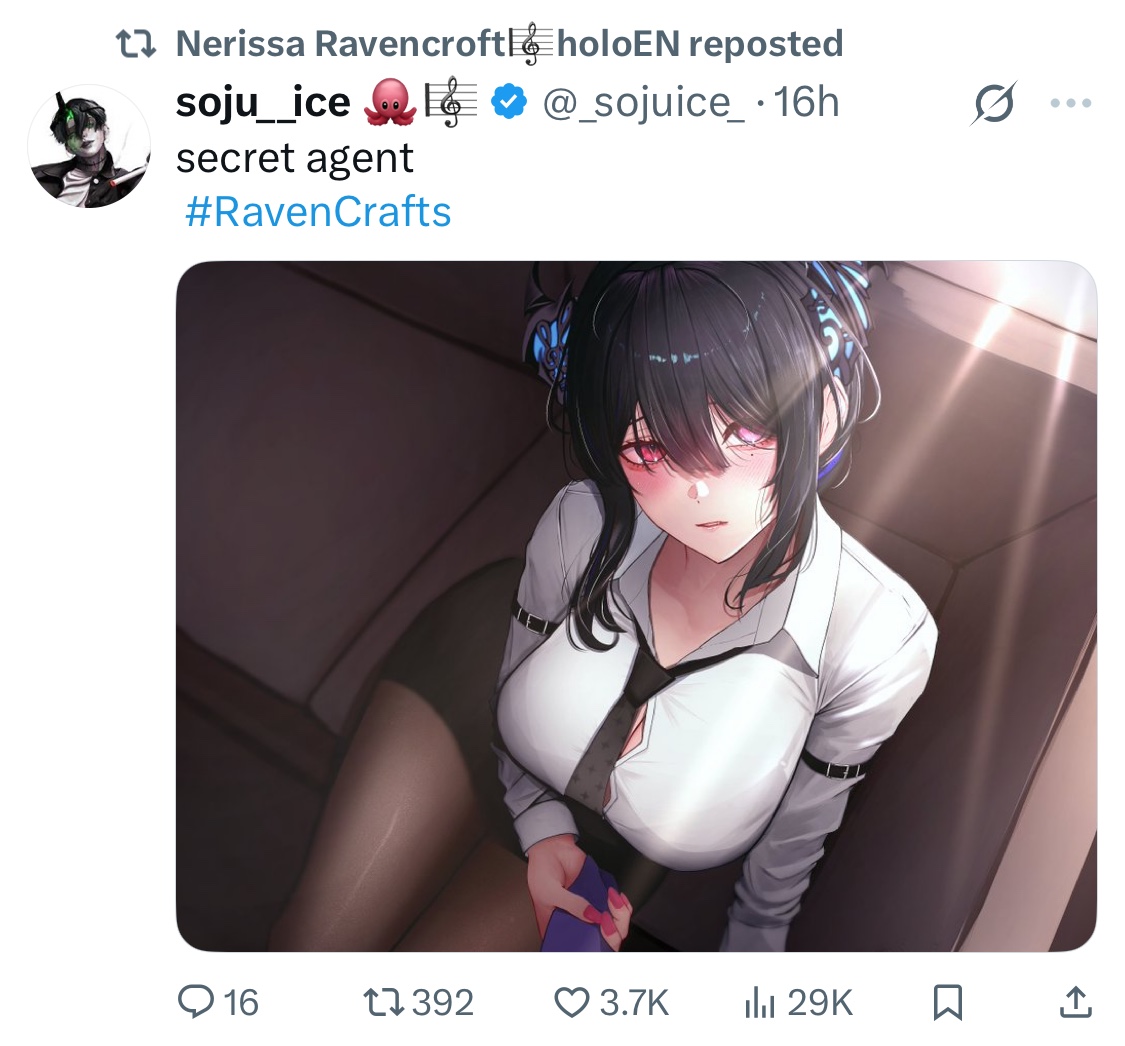Repost the tweet using the retweet icon
Viewport: 1125px width, 1046px height.
(383, 1002)
